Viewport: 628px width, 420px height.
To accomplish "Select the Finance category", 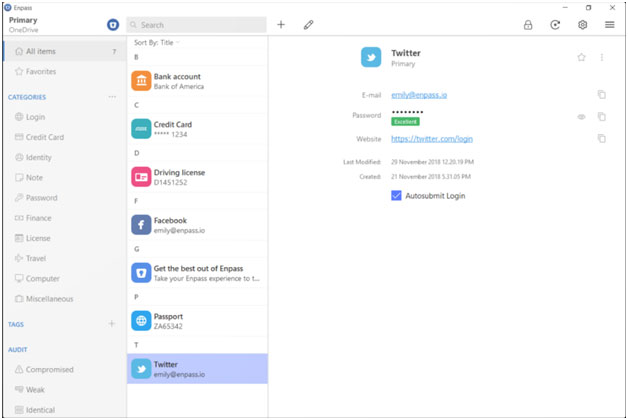I will coord(64,218).
